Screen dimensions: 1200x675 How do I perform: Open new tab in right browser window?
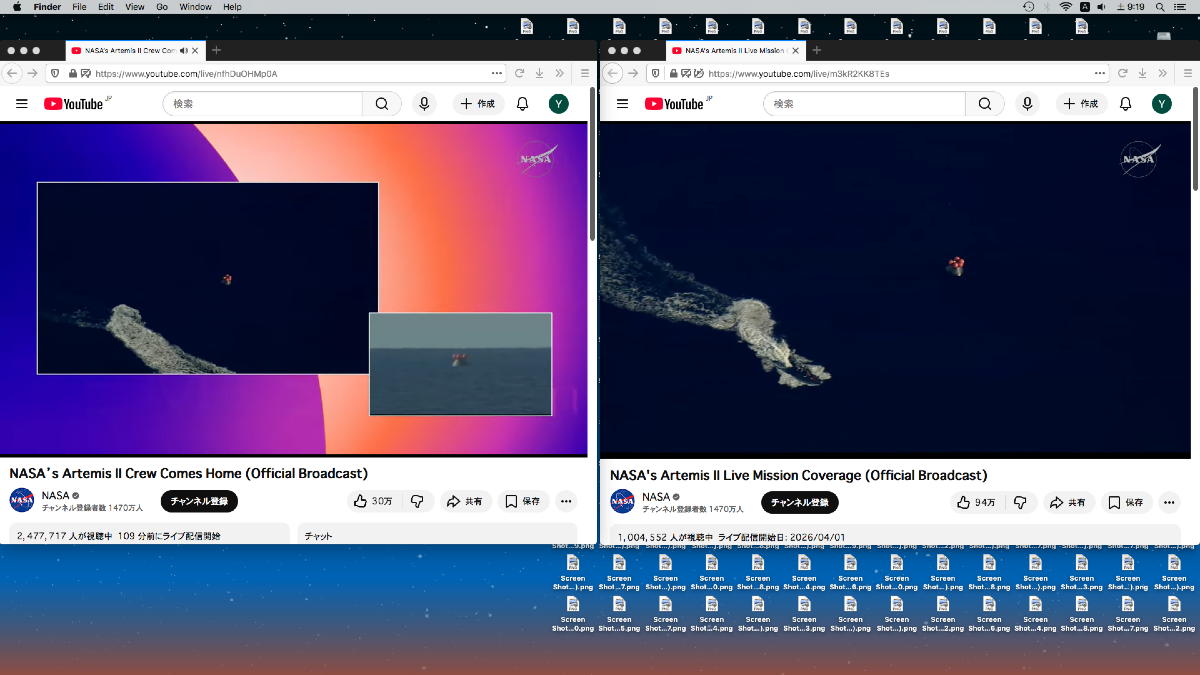pos(816,50)
